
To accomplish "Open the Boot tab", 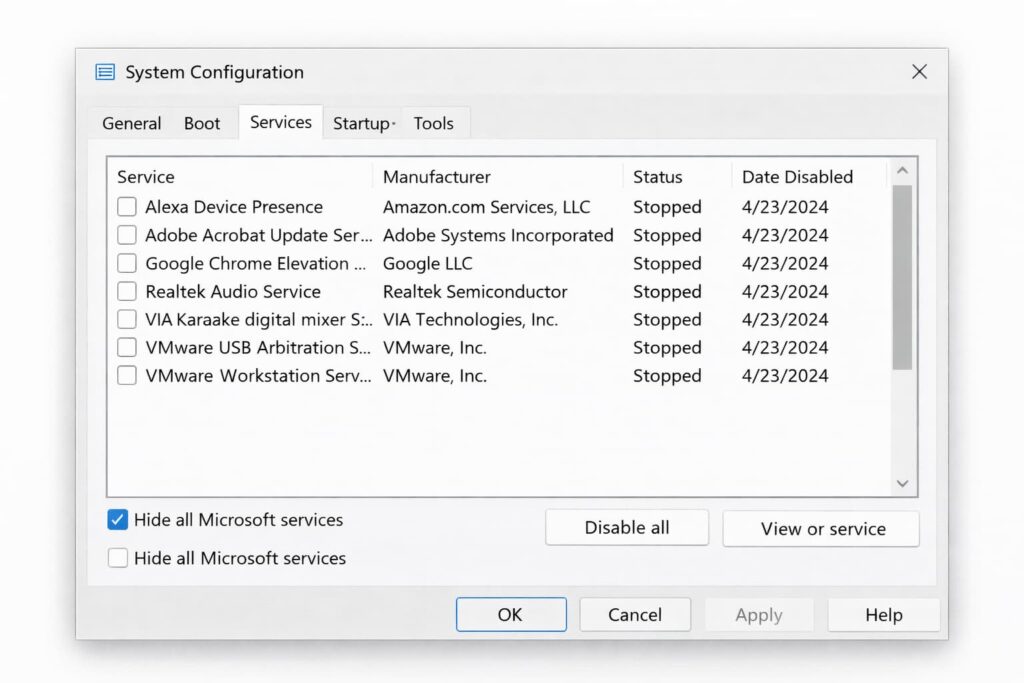I will tap(202, 123).
